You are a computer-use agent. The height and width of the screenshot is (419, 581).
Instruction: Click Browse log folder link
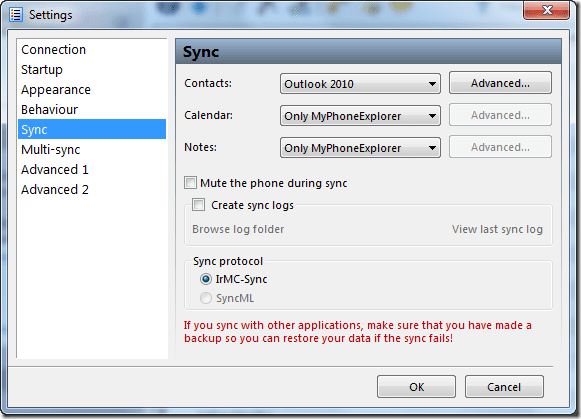tap(238, 229)
